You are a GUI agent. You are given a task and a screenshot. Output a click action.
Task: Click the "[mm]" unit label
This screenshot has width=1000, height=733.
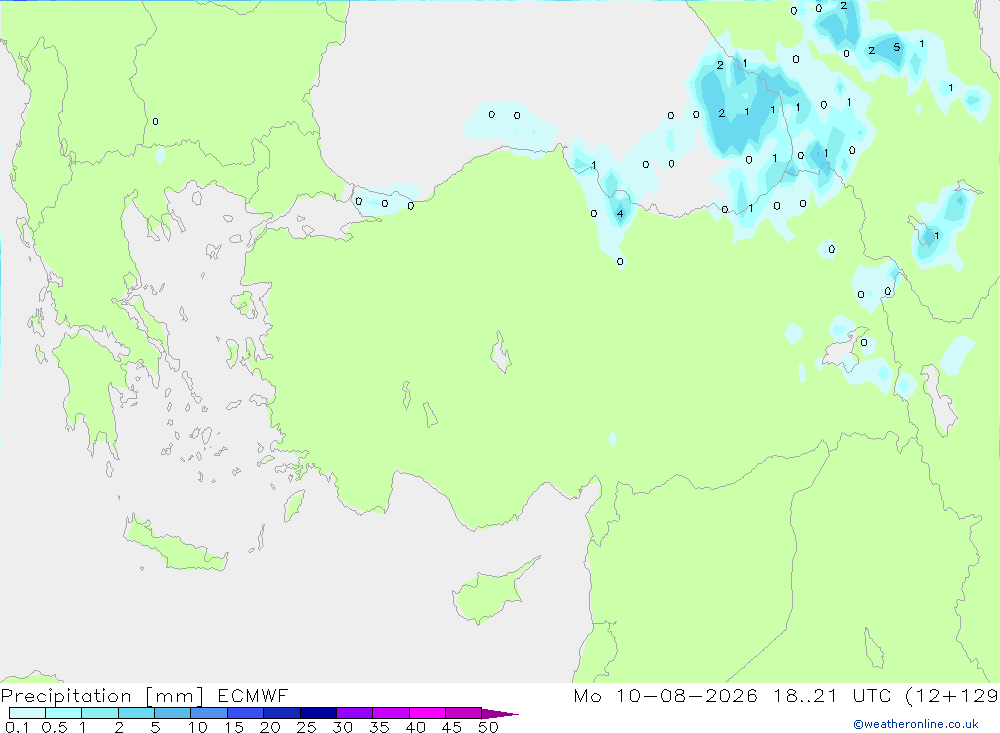tap(175, 696)
